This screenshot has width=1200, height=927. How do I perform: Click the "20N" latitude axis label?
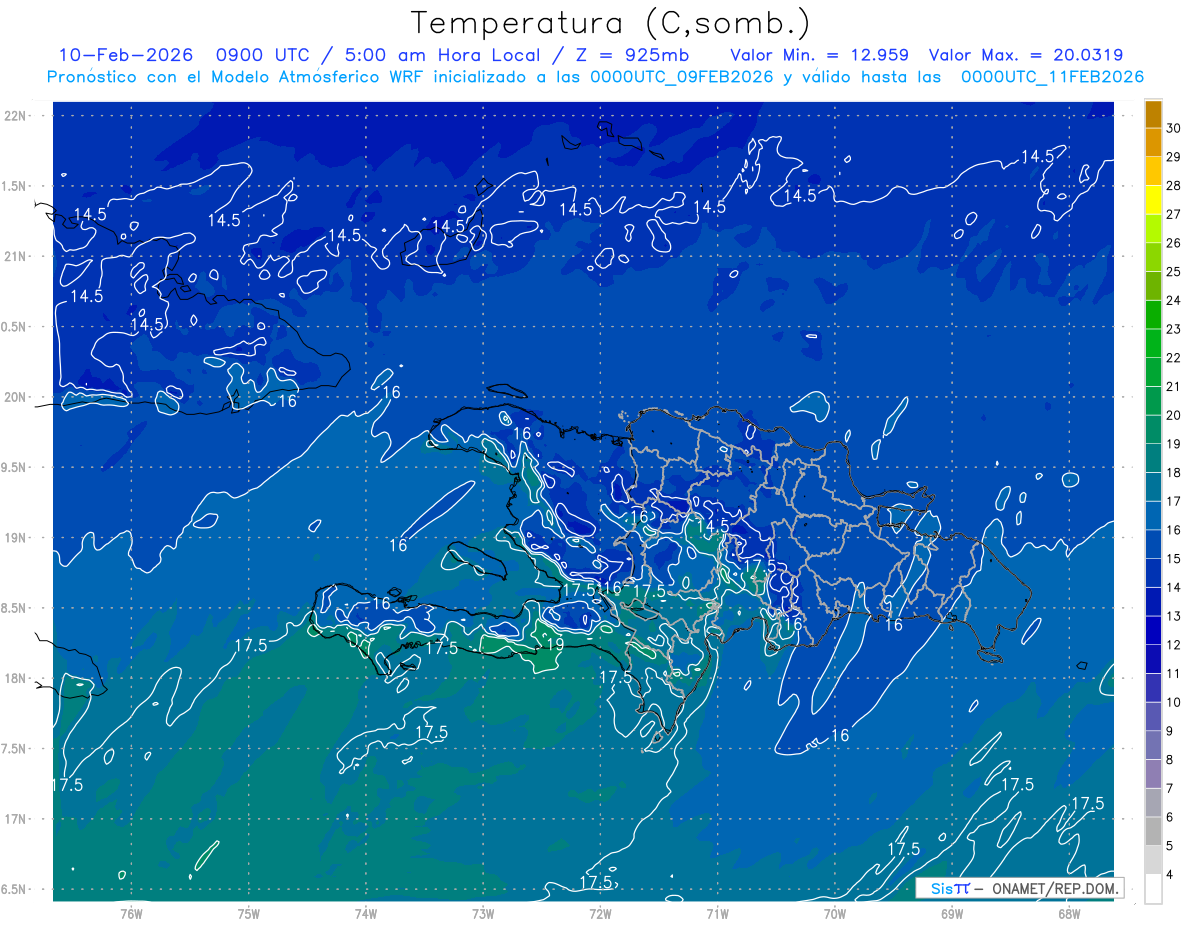15,397
